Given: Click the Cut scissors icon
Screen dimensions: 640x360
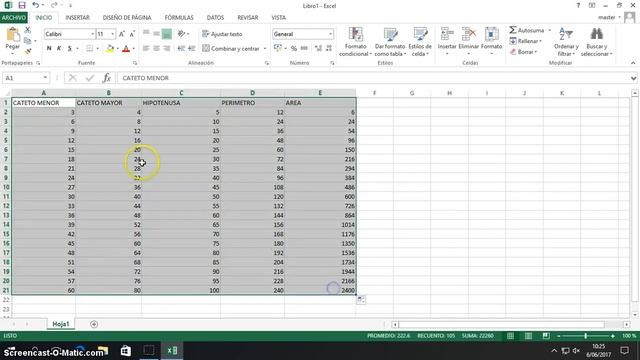Looking at the screenshot, I should (28, 30).
